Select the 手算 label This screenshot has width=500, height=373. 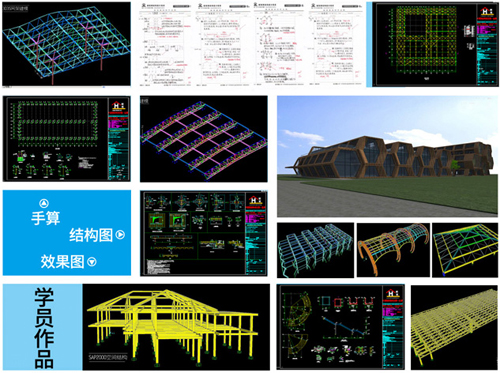point(46,219)
